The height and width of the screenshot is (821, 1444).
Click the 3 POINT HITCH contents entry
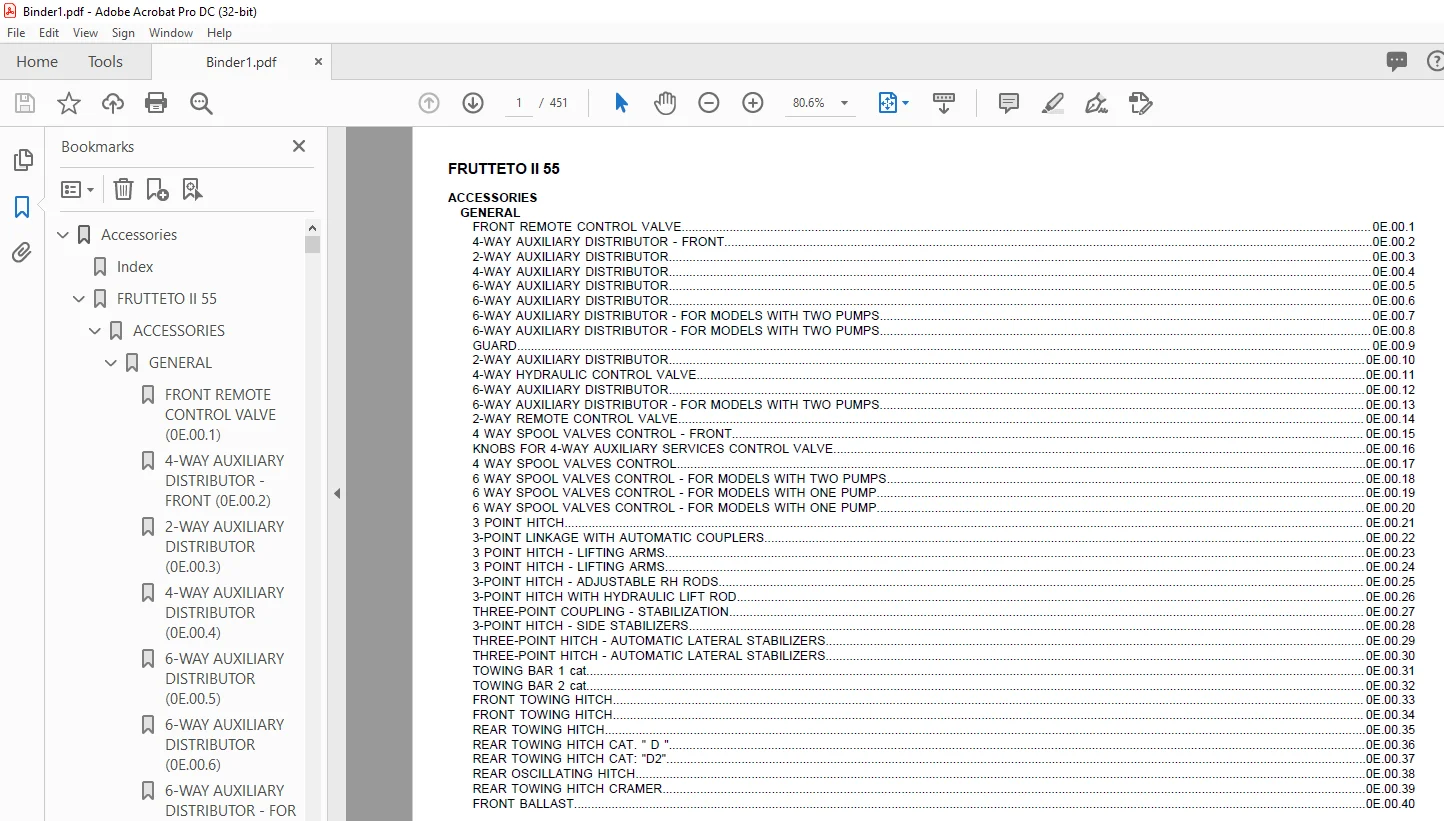(x=943, y=522)
